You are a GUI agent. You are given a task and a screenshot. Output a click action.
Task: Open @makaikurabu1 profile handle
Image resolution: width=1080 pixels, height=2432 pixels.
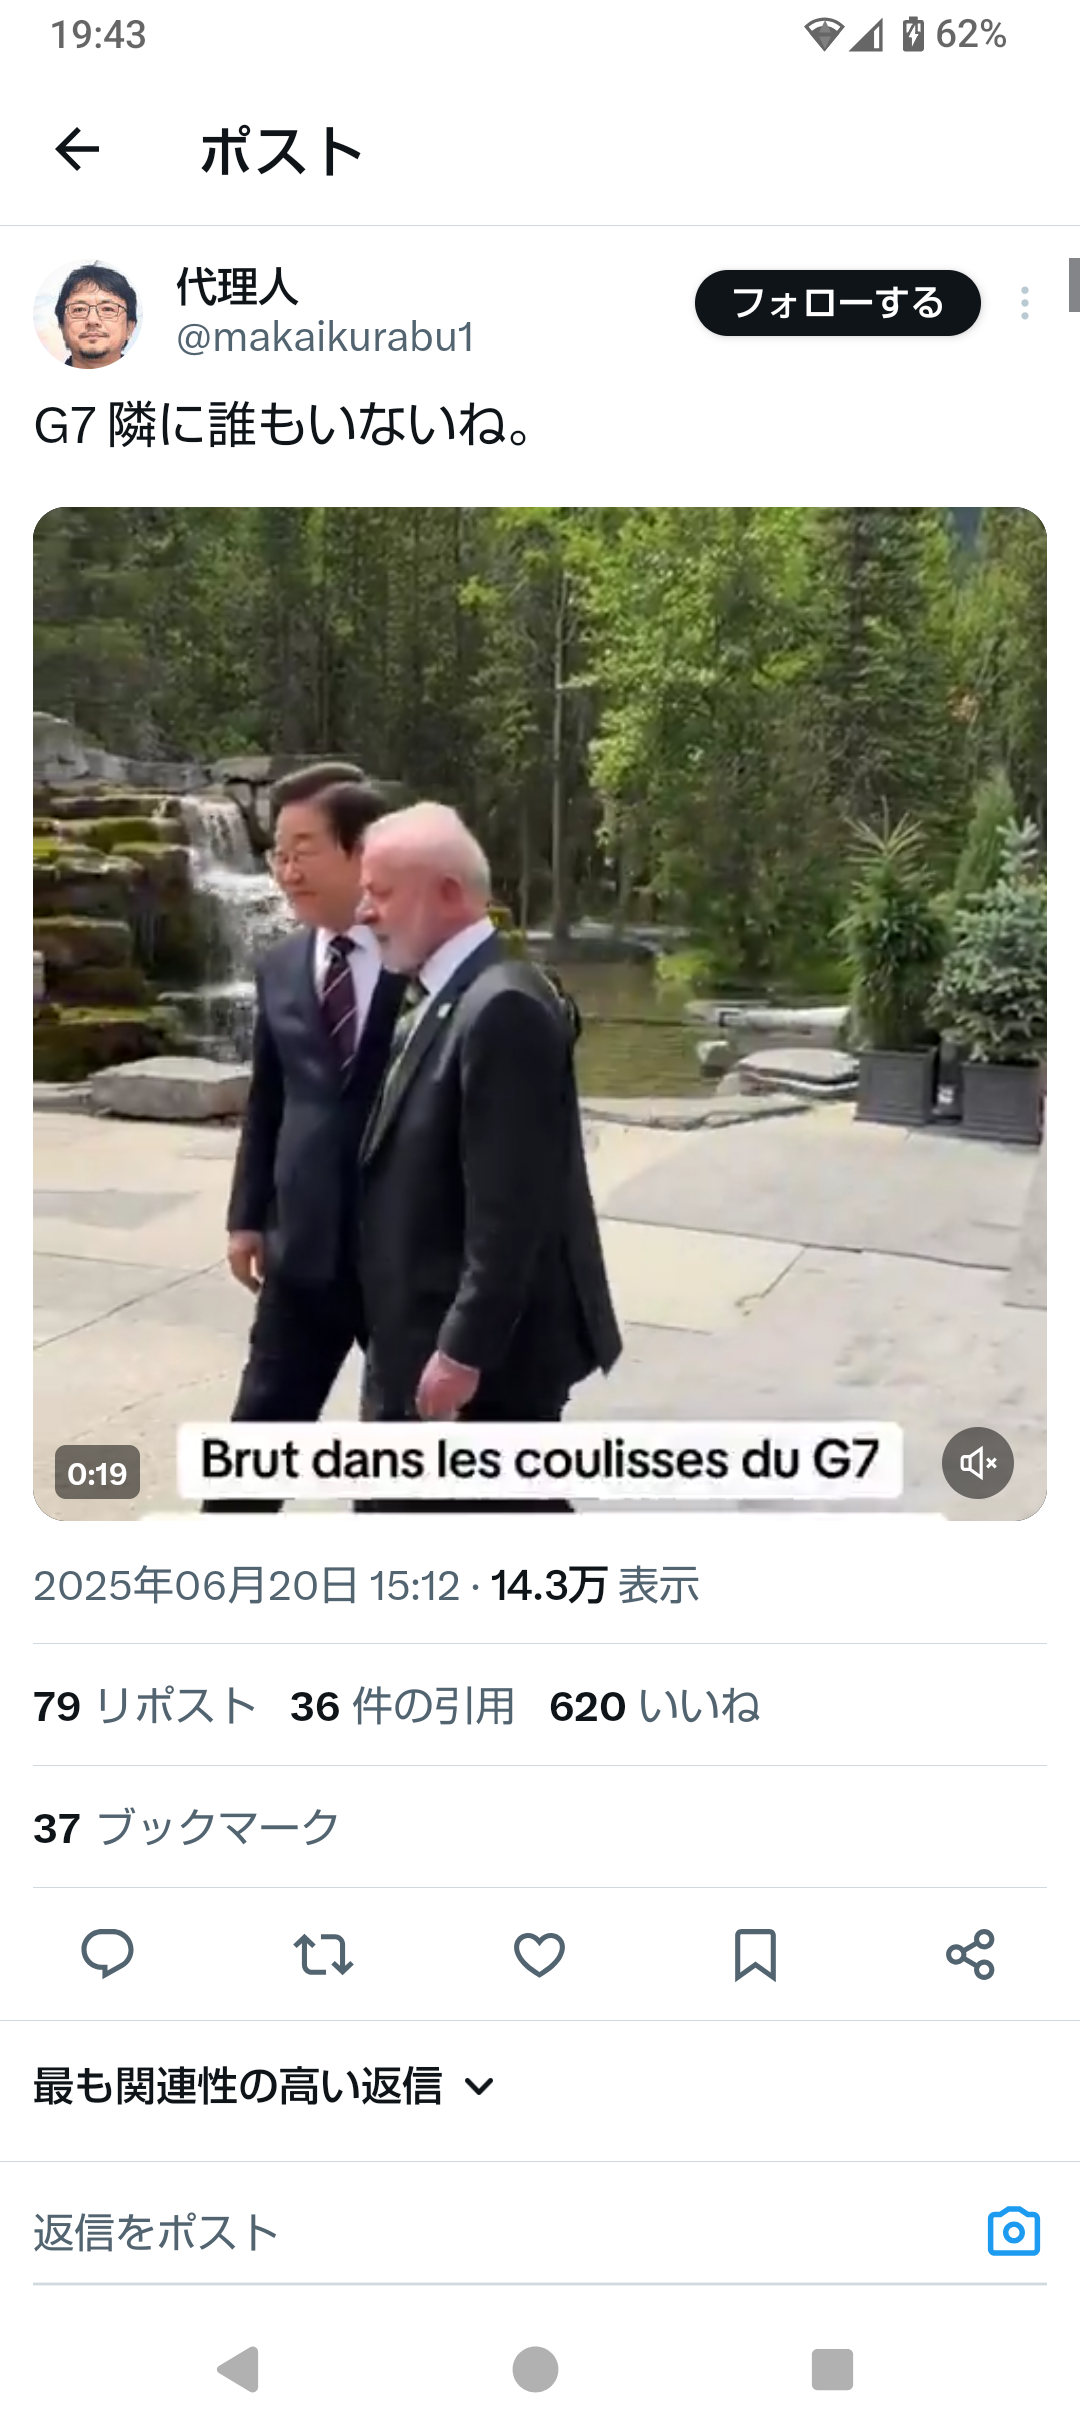325,338
